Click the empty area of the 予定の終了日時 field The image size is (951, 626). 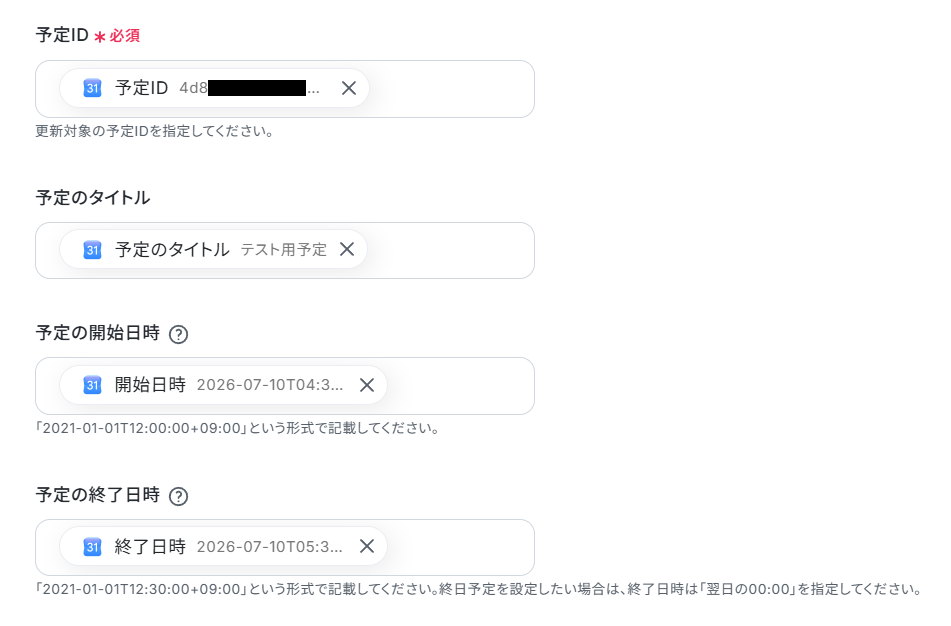coord(460,547)
